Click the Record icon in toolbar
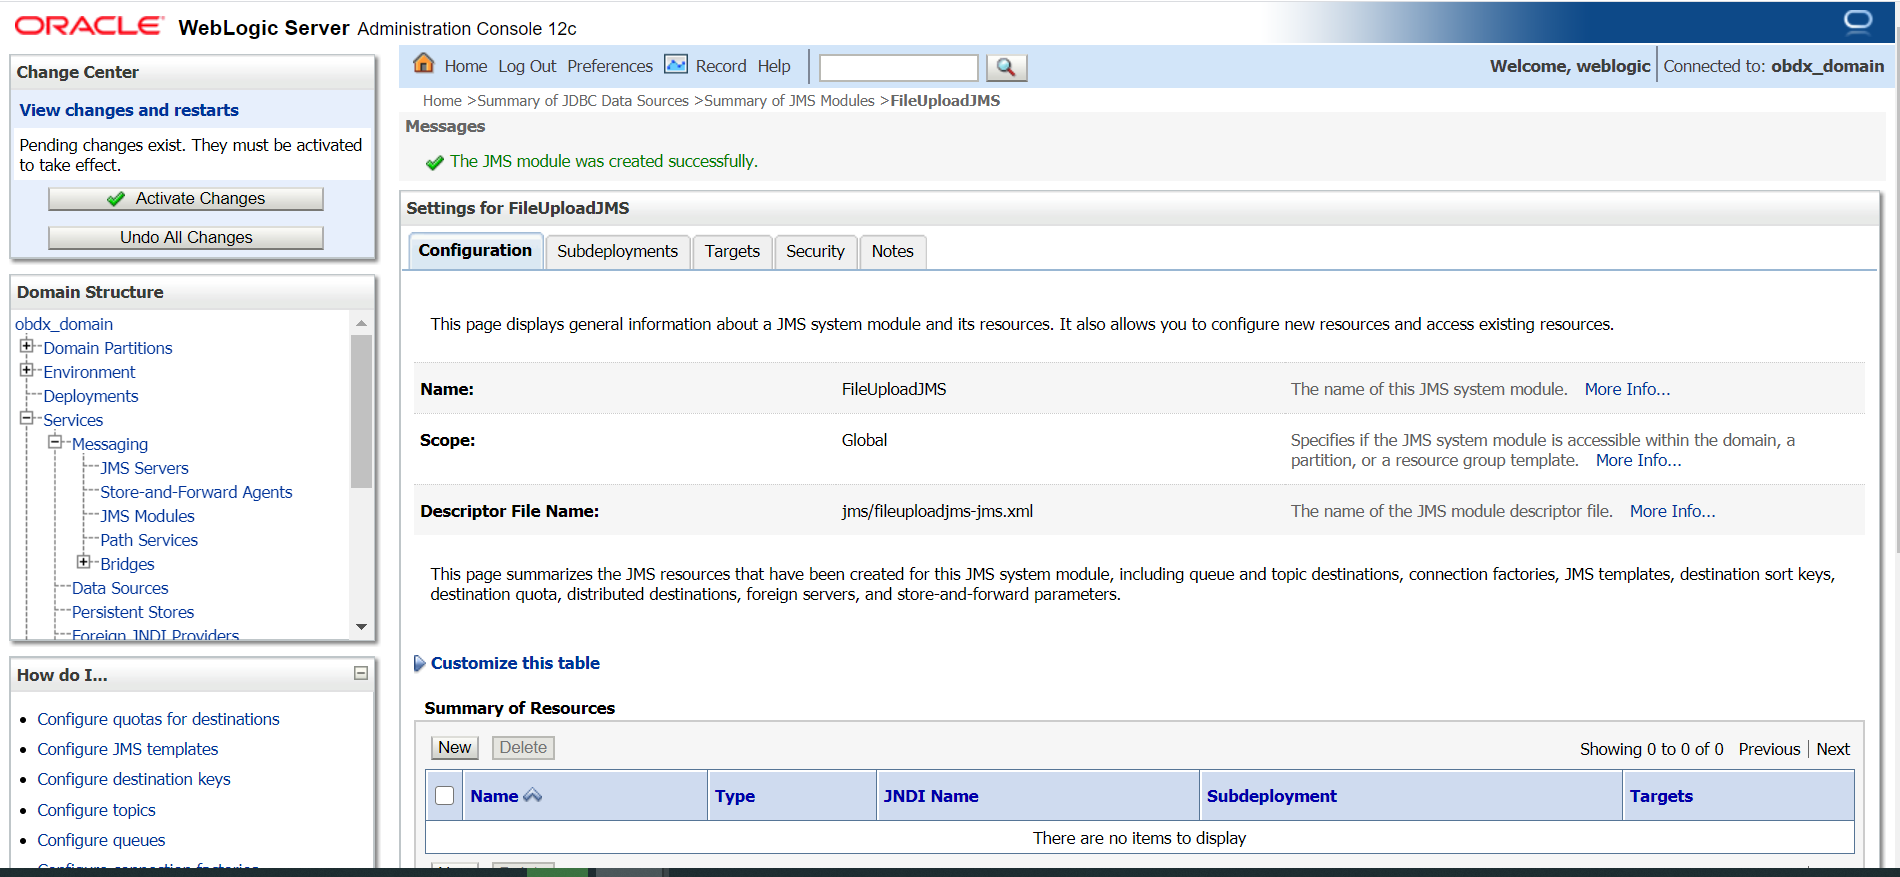Screen dimensions: 1900x877 676,65
